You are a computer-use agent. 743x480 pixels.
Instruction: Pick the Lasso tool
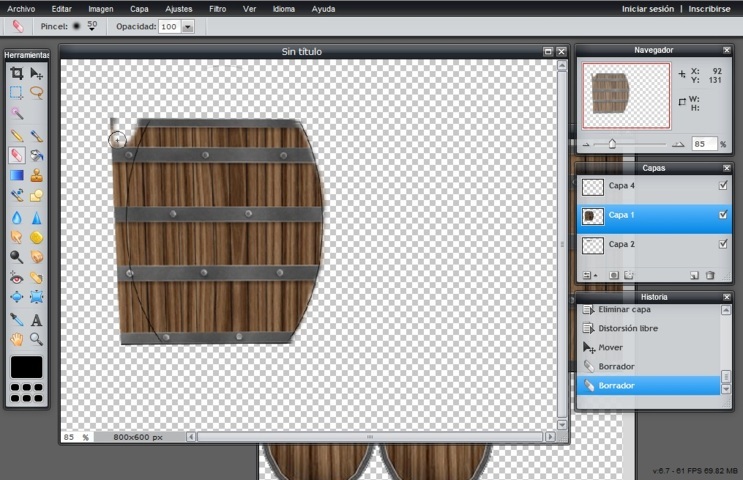coord(36,92)
